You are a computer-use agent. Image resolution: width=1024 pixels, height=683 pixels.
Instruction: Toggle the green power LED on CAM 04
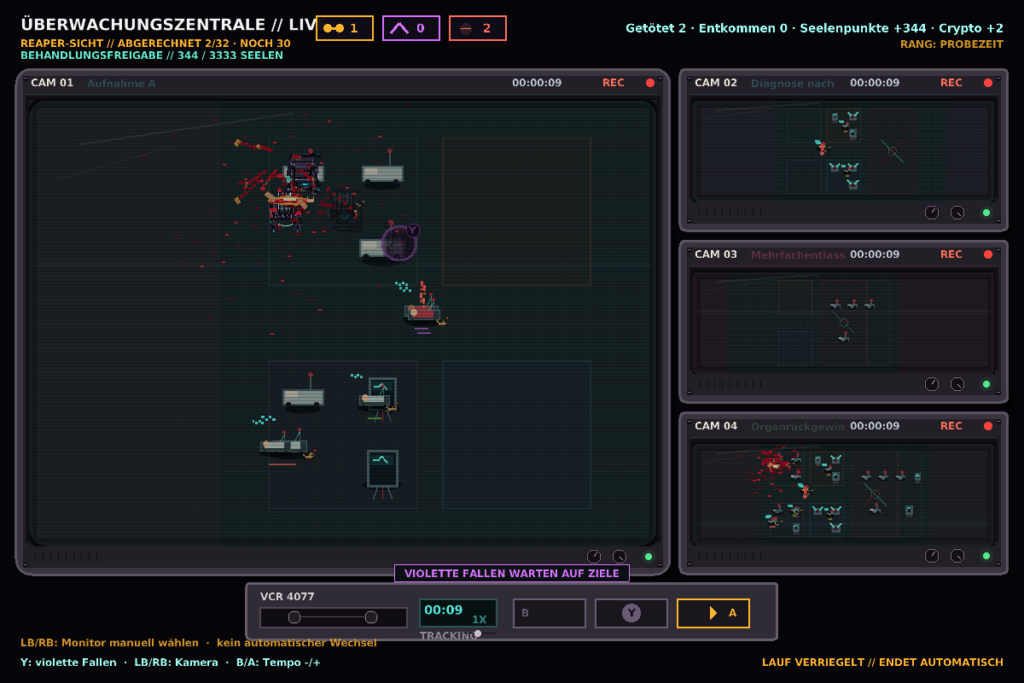point(987,556)
